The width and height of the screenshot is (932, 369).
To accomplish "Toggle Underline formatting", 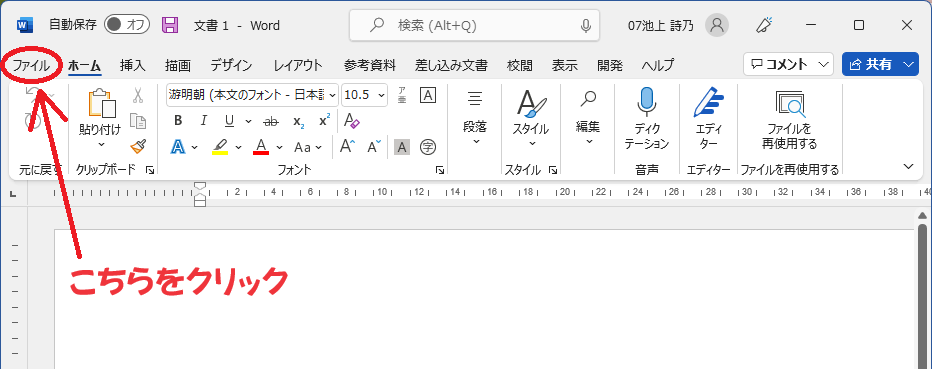I will point(229,121).
